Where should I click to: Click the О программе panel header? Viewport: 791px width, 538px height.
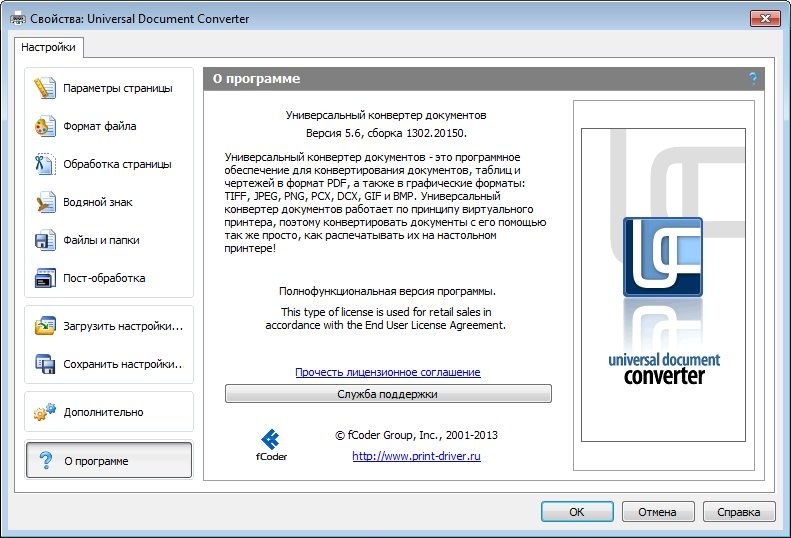(484, 79)
